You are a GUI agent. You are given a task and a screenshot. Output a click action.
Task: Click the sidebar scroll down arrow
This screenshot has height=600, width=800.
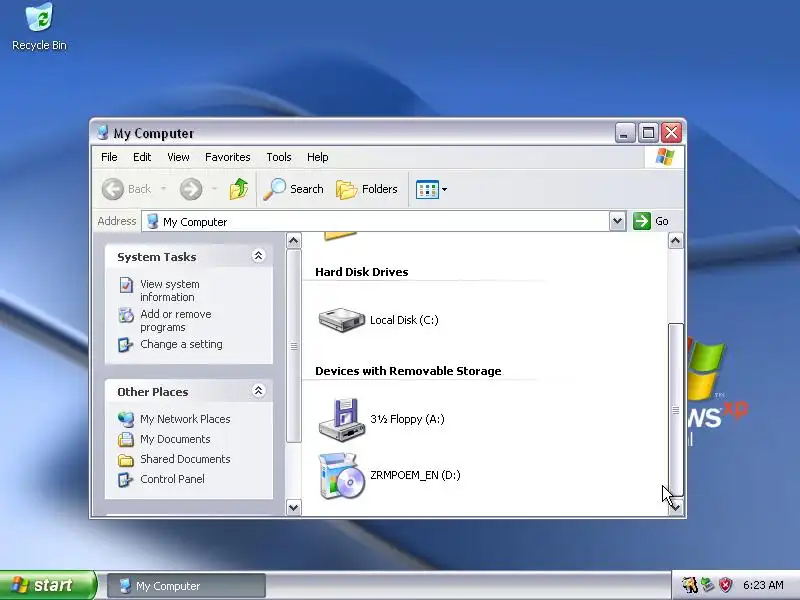pyautogui.click(x=293, y=507)
